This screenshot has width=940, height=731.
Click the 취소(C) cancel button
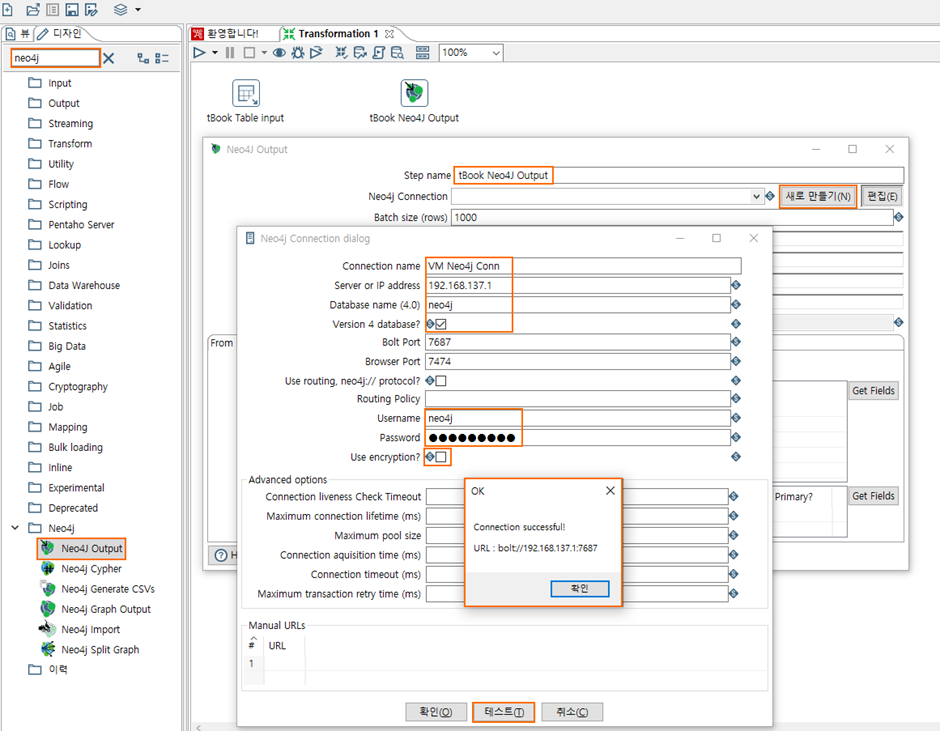click(x=572, y=712)
